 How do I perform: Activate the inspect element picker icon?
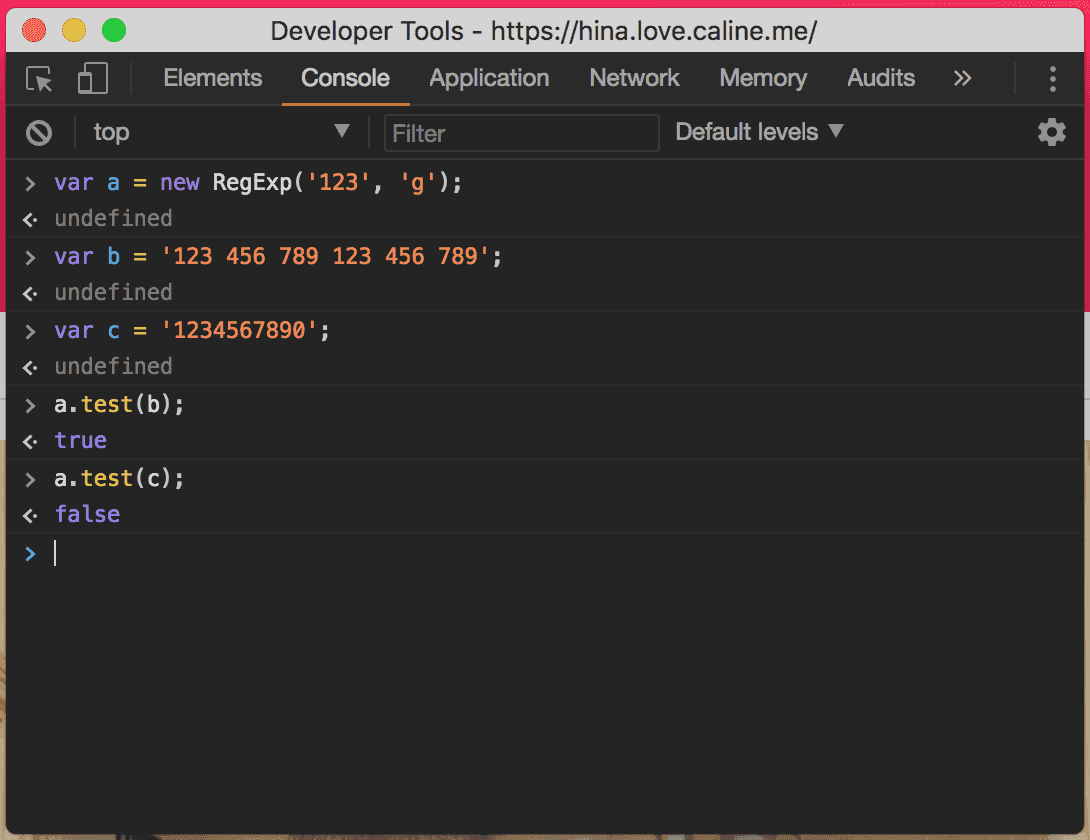(39, 79)
